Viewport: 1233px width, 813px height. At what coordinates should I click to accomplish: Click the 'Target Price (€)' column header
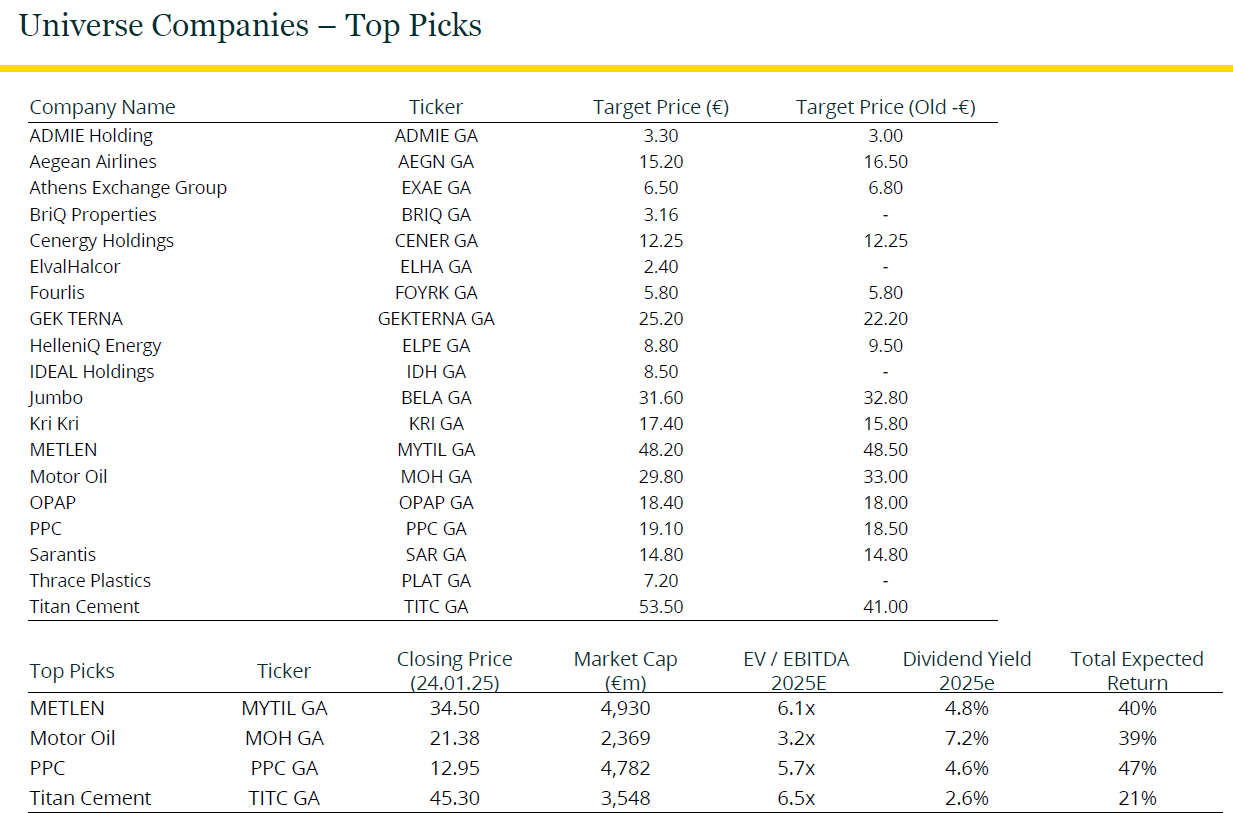(661, 107)
